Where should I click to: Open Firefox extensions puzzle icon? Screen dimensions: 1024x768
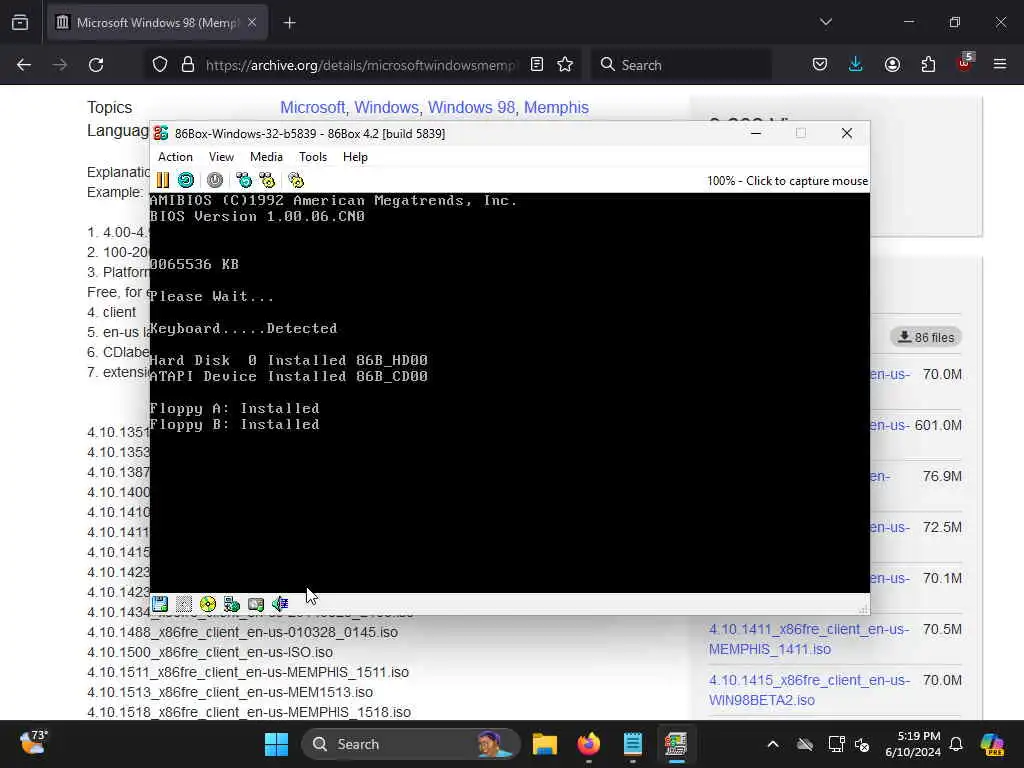(x=928, y=65)
